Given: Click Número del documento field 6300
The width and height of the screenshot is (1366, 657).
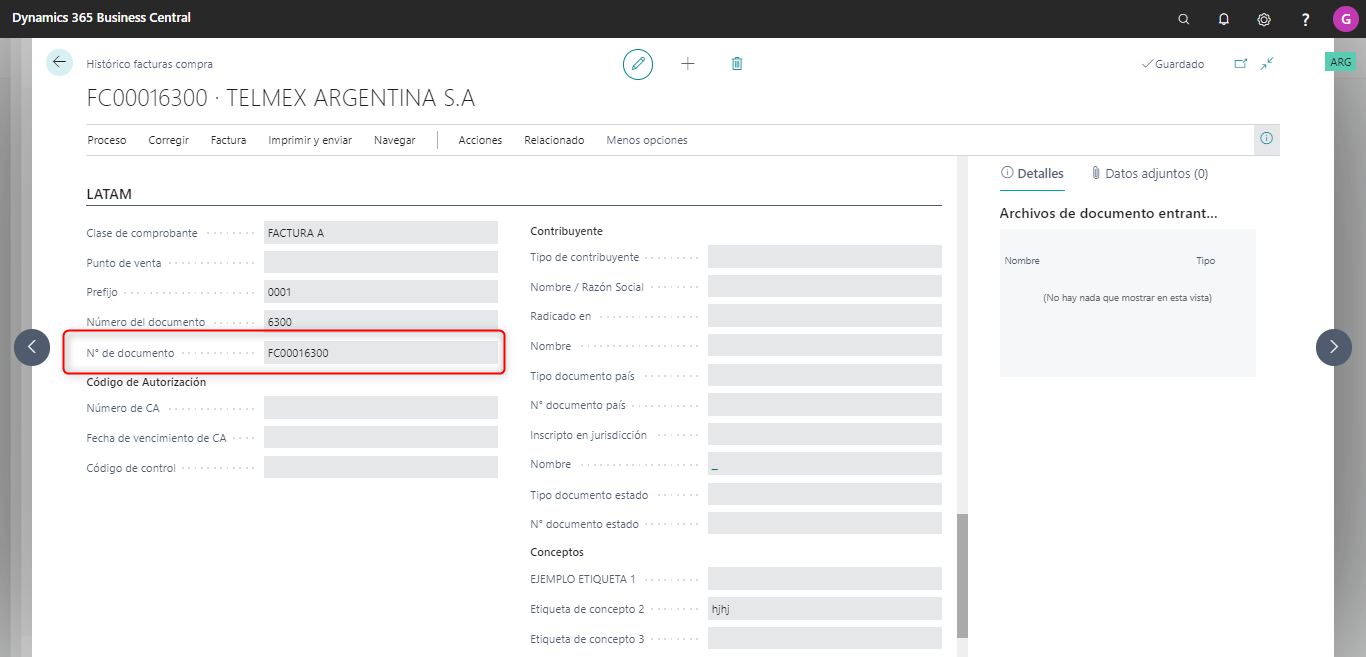Looking at the screenshot, I should click(381, 322).
